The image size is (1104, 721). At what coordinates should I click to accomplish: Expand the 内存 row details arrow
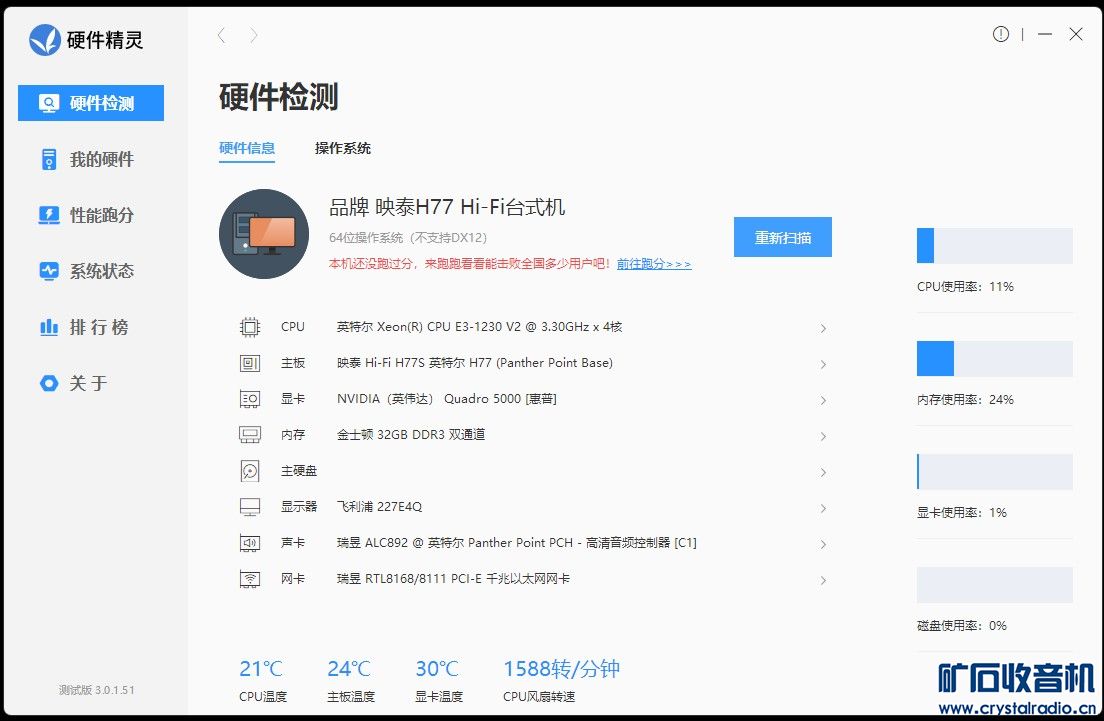[823, 436]
